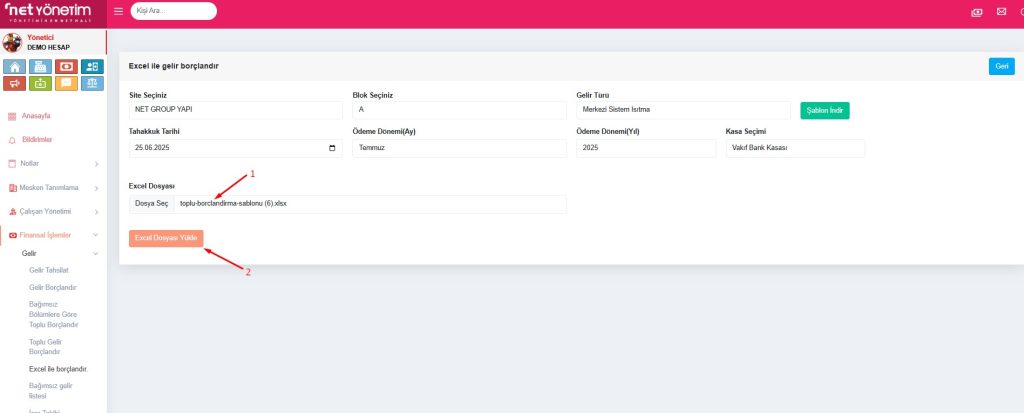Click the megaphone announcement shortcut icon
1024x413 pixels.
[15, 84]
